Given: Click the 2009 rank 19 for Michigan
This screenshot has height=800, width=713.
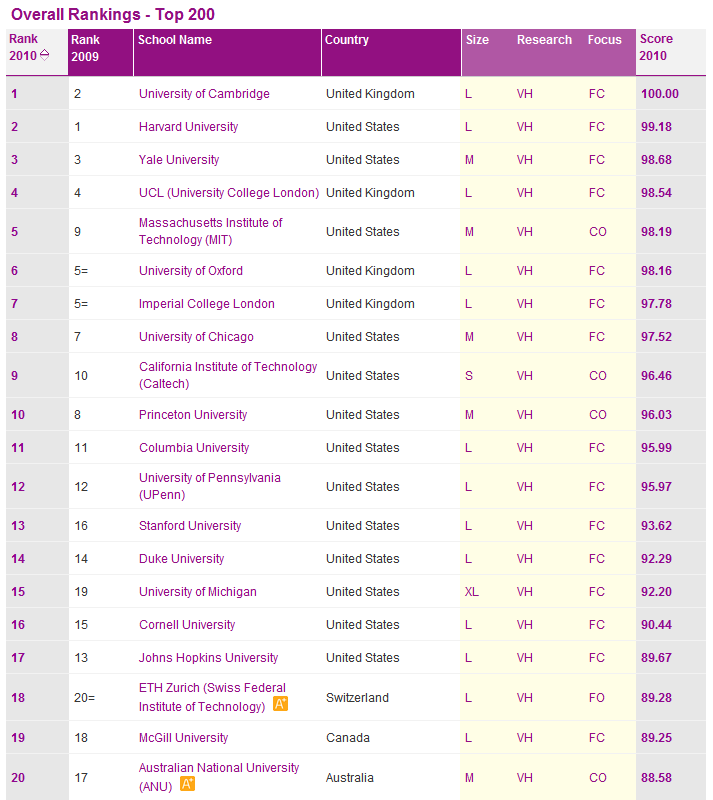Looking at the screenshot, I should tap(81, 592).
